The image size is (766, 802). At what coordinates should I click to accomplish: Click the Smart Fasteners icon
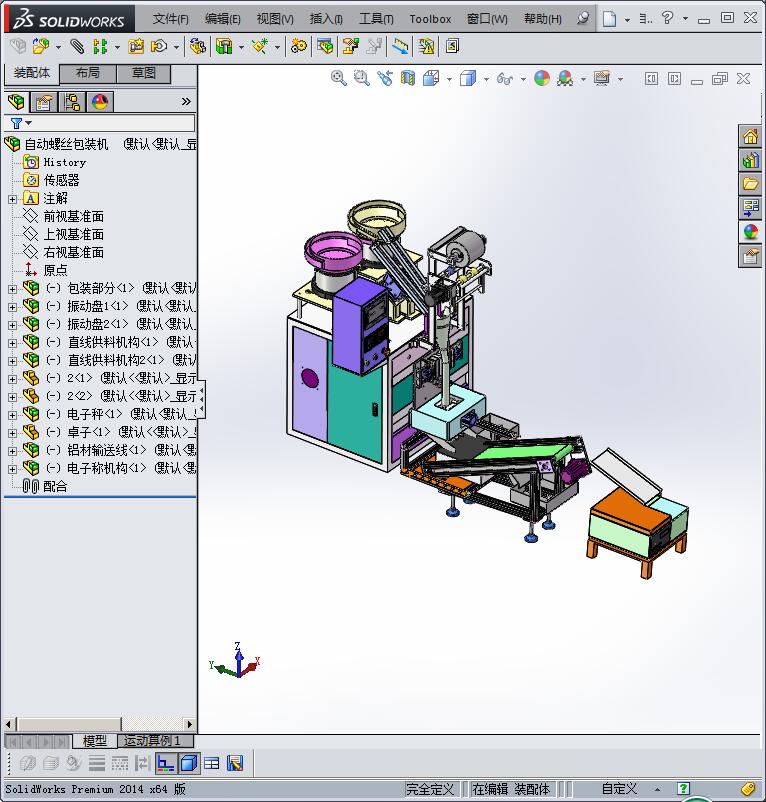[x=136, y=47]
